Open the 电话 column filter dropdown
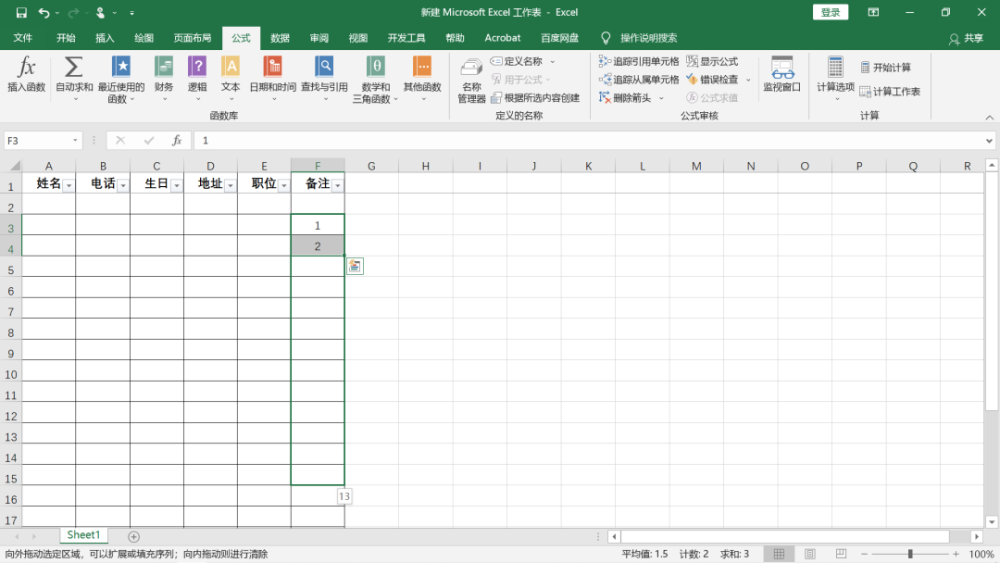Screen dimensions: 1000x563 (123, 186)
